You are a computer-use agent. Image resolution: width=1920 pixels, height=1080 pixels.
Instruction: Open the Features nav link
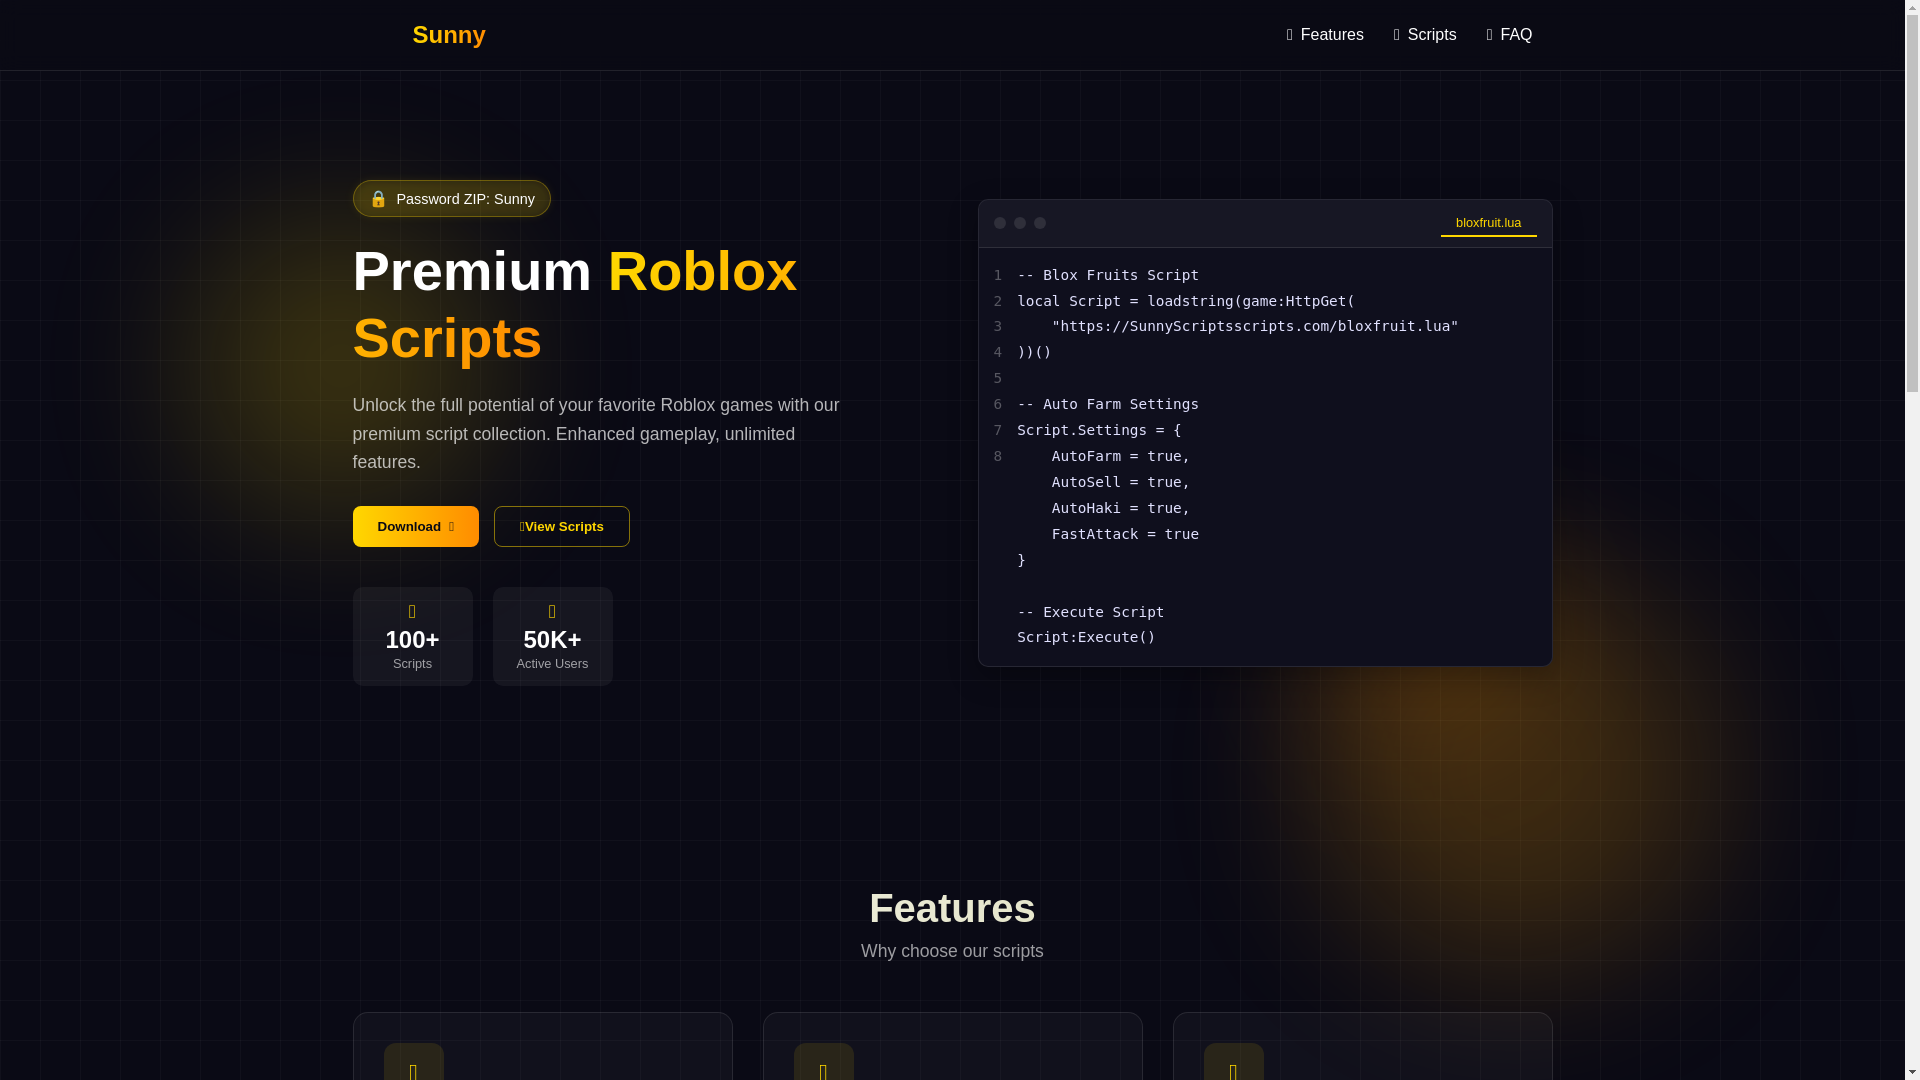(1325, 35)
